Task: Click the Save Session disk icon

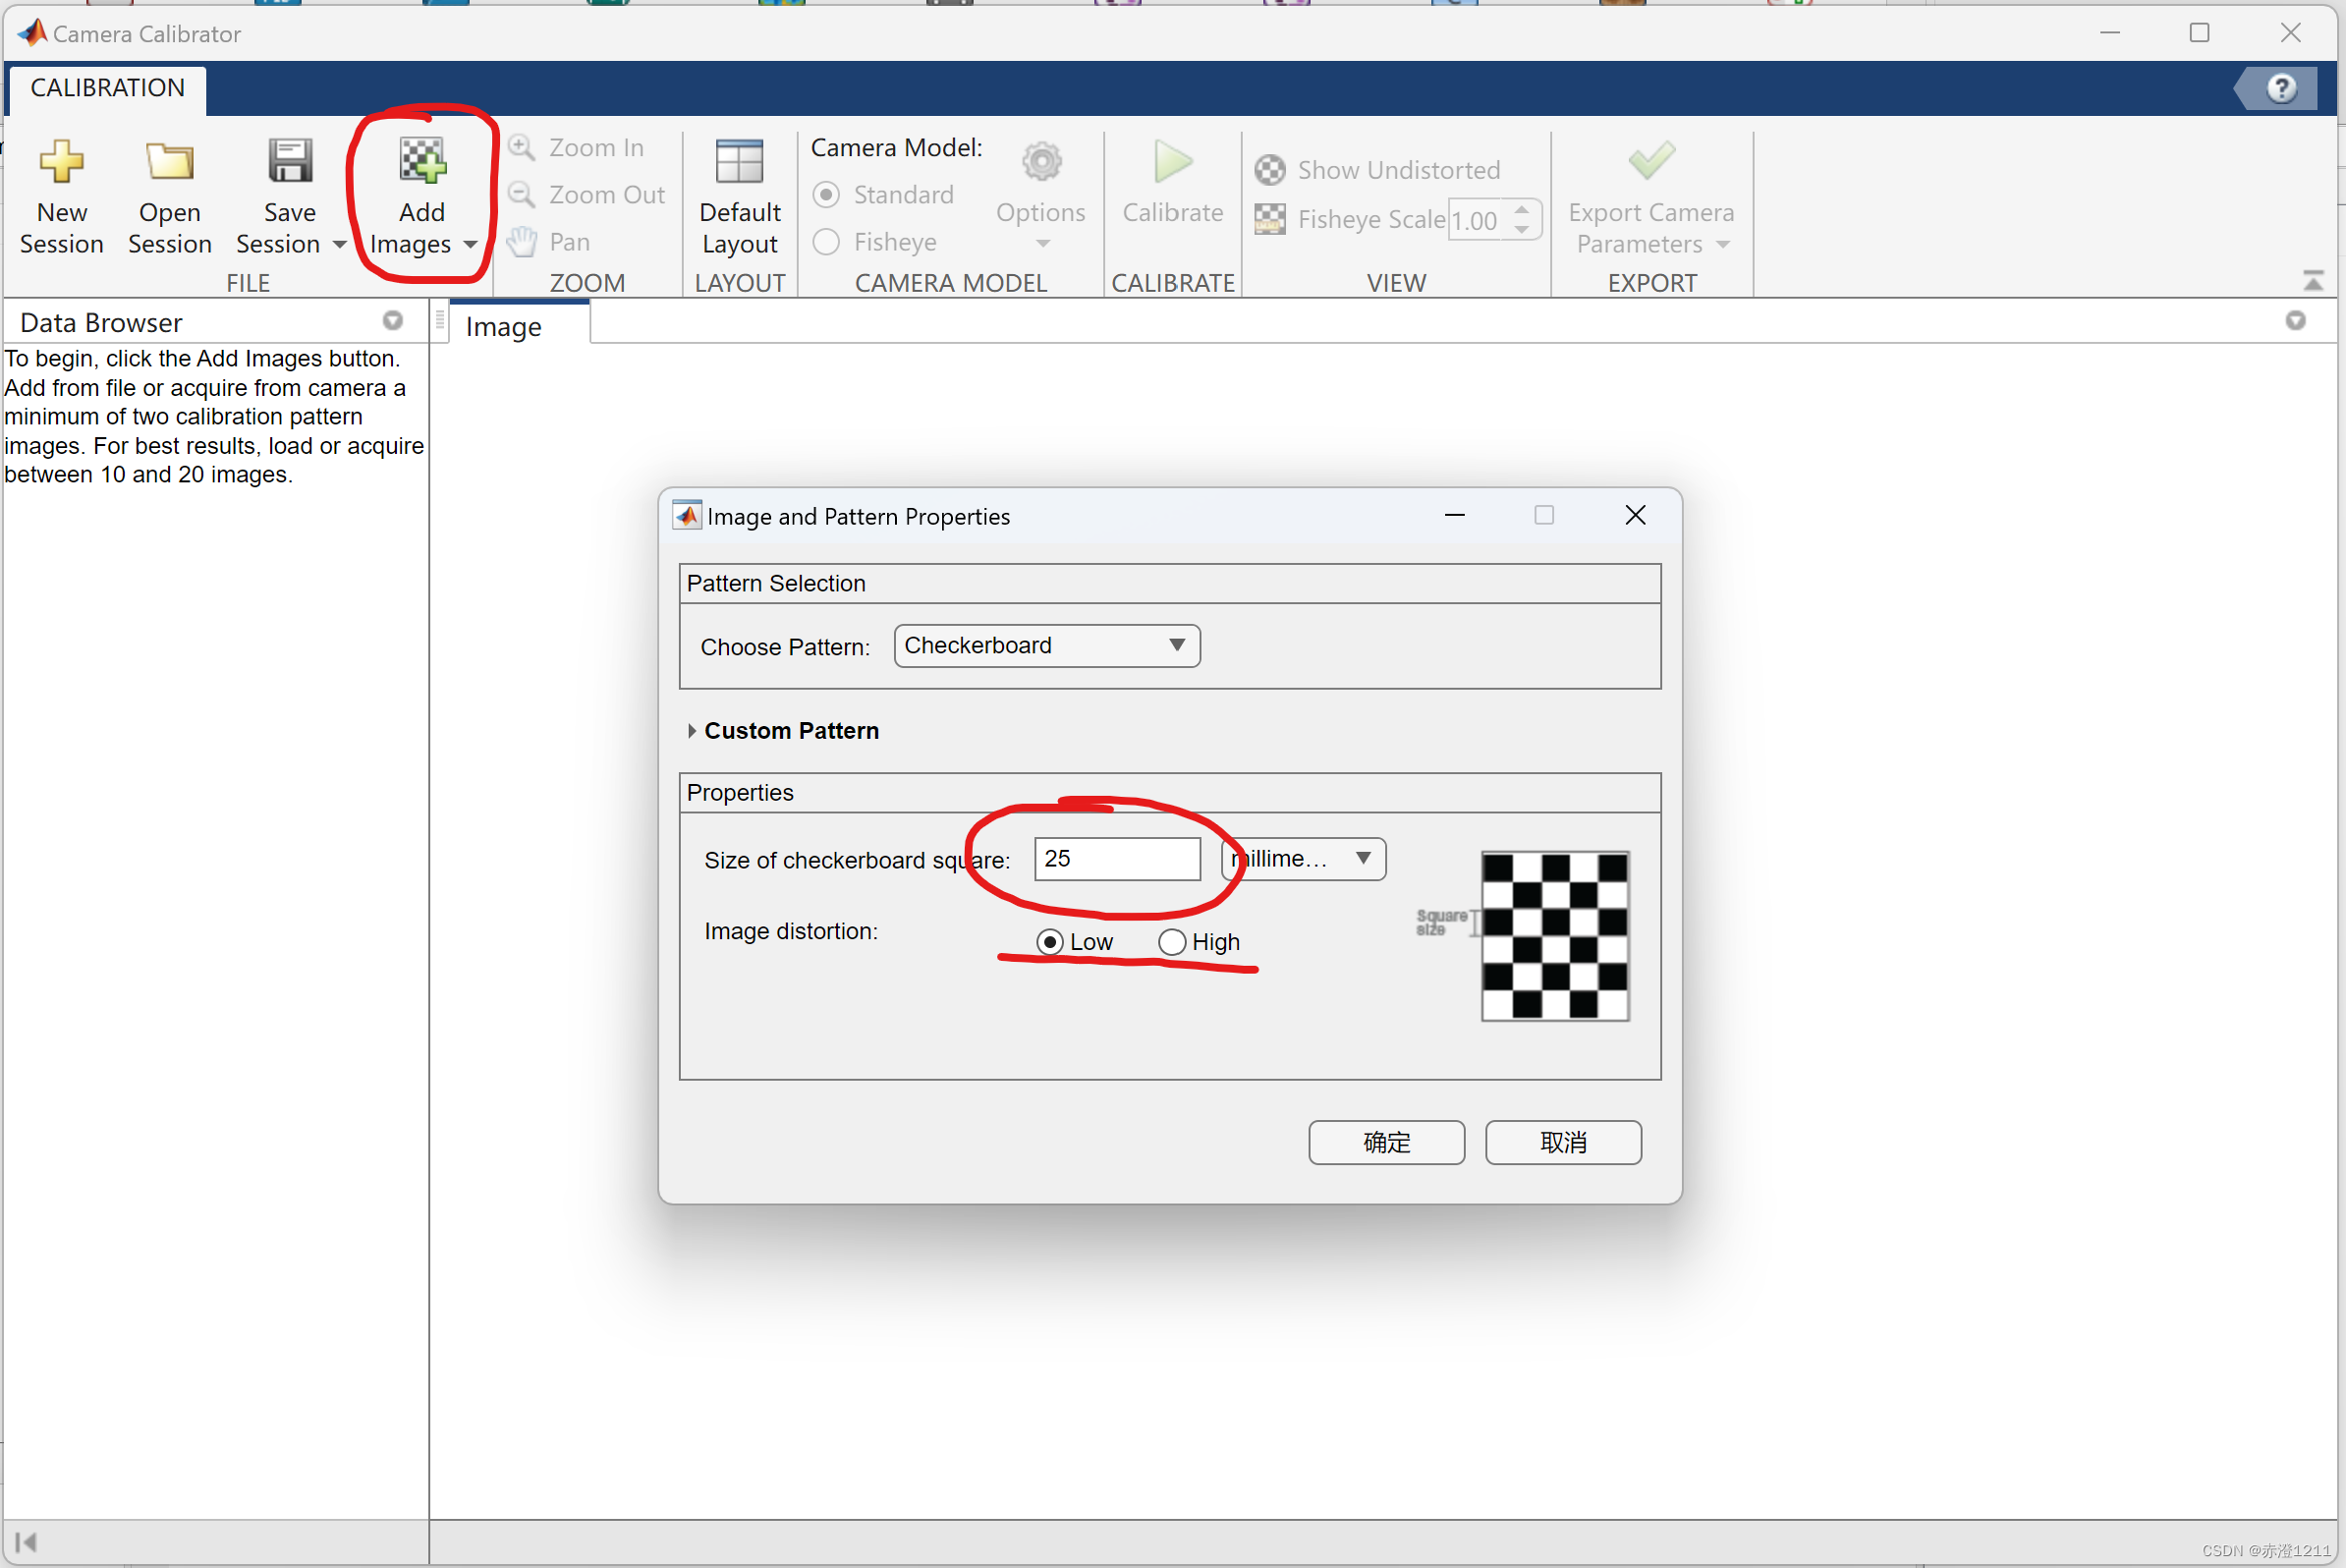Action: [289, 161]
